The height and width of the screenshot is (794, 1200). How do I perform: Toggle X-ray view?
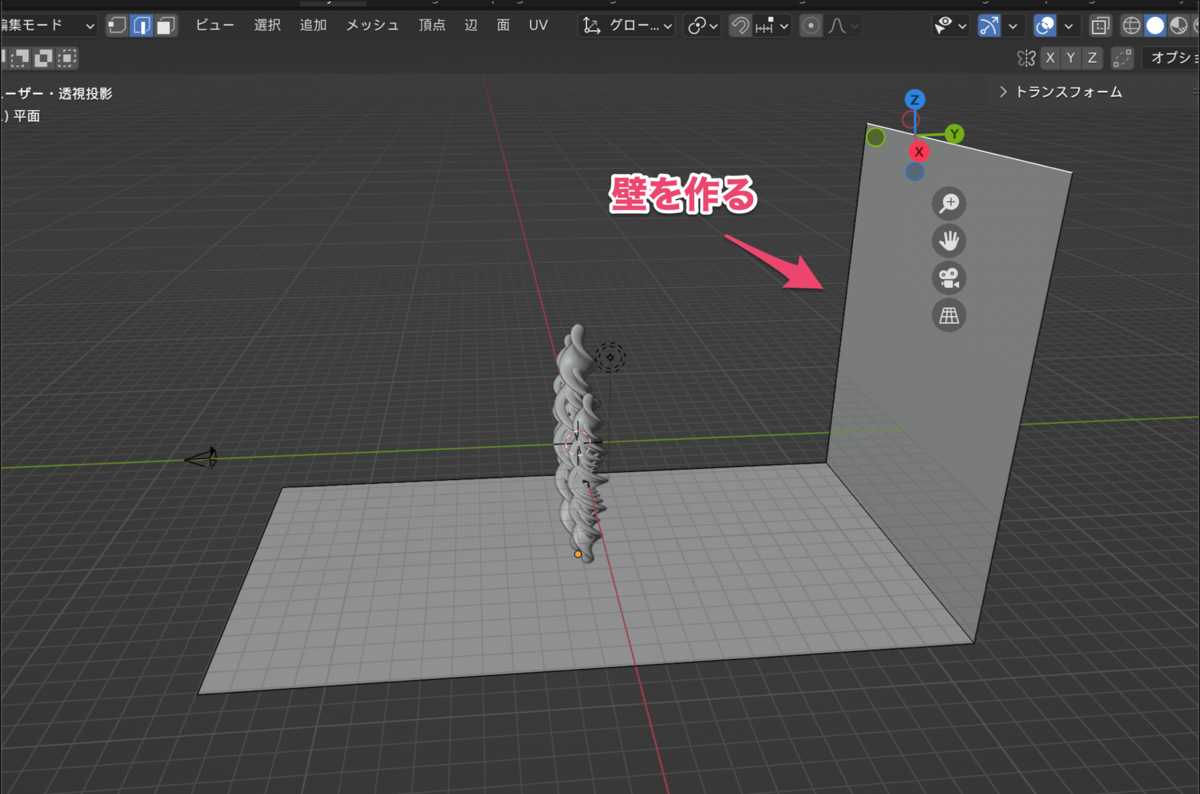(1100, 25)
